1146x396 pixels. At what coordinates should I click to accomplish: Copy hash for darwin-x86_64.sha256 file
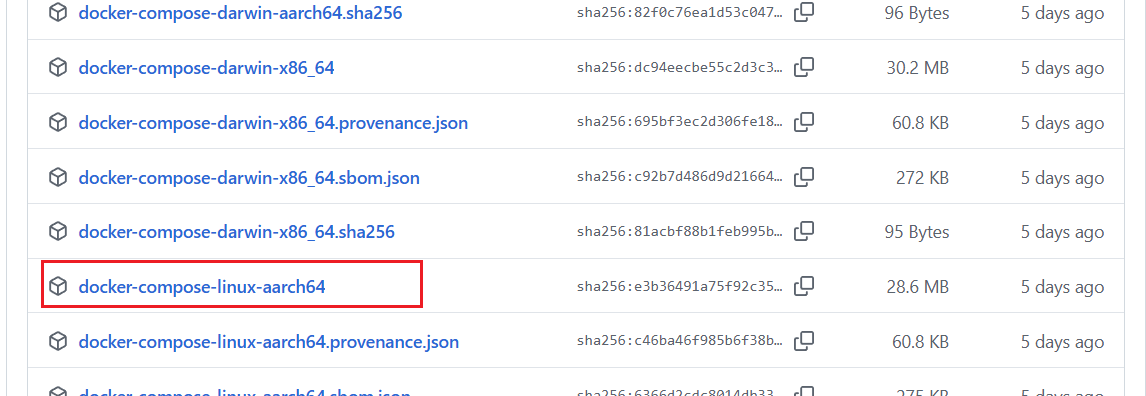point(804,232)
